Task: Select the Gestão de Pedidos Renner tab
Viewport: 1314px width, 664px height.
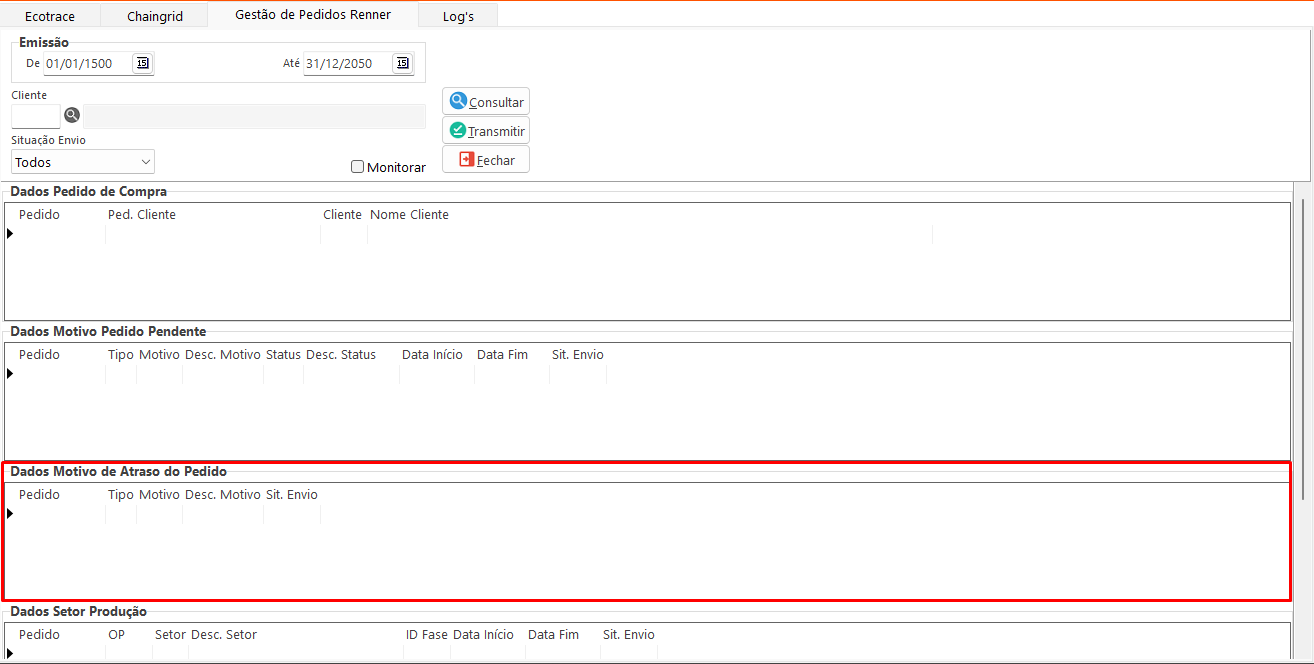Action: (x=313, y=15)
